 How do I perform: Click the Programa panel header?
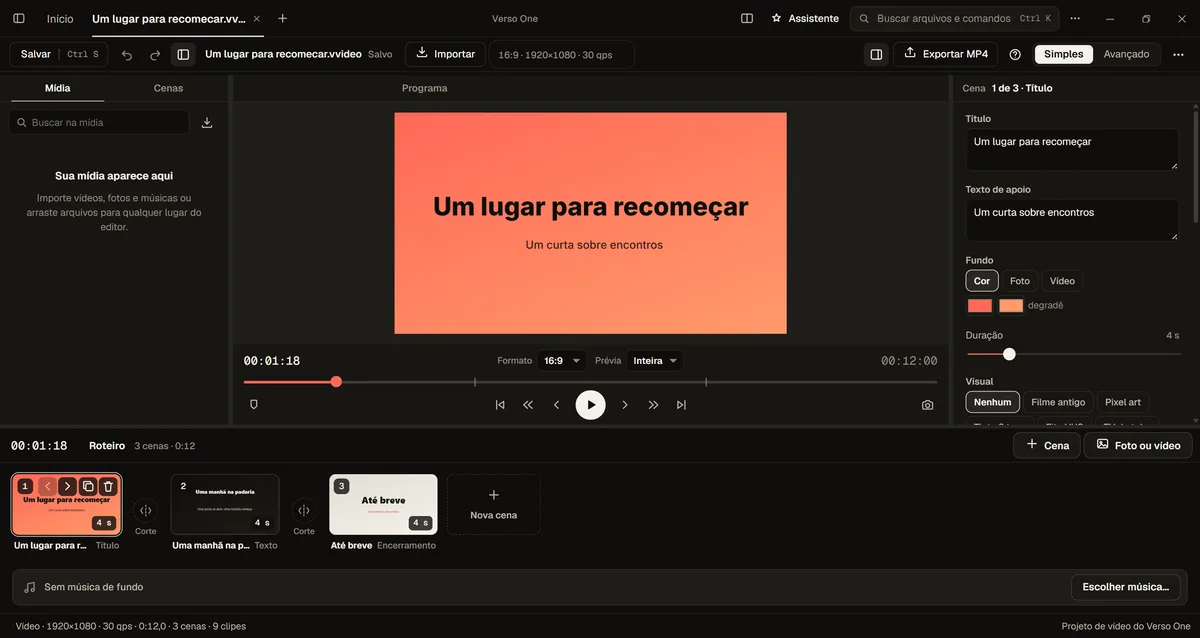(424, 88)
